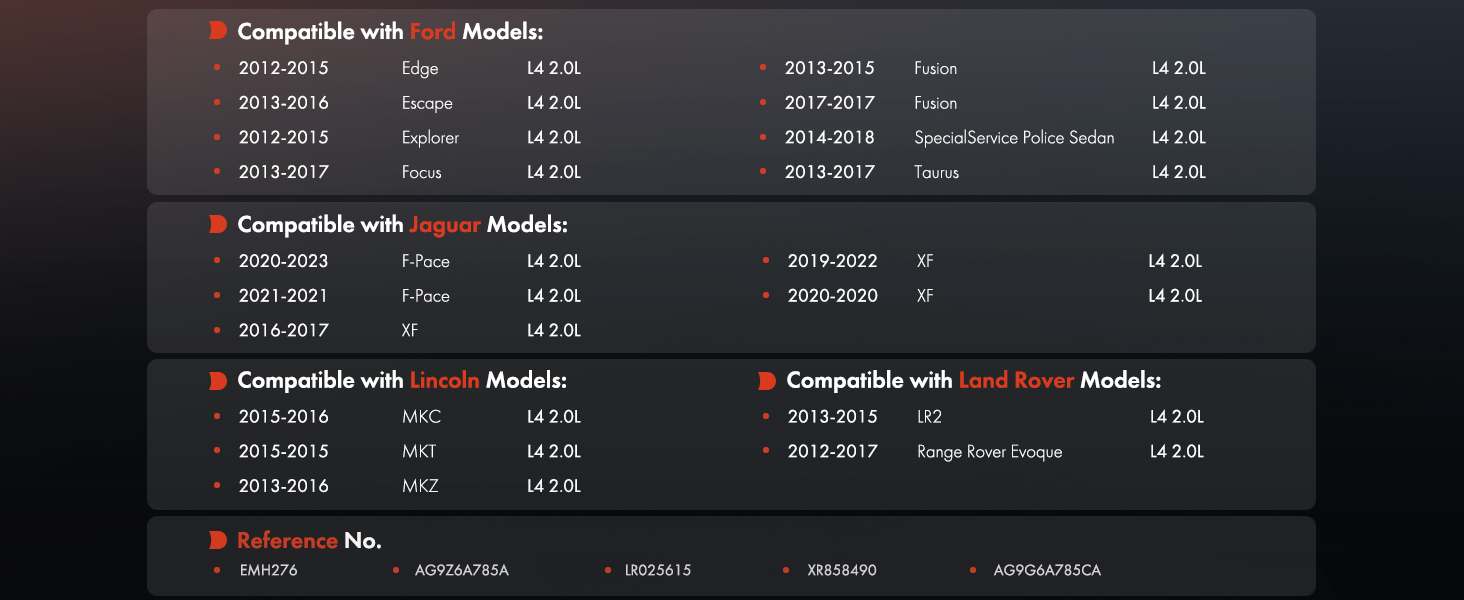Click the Taurus model entry
Screen dimensions: 1464x600
936,172
